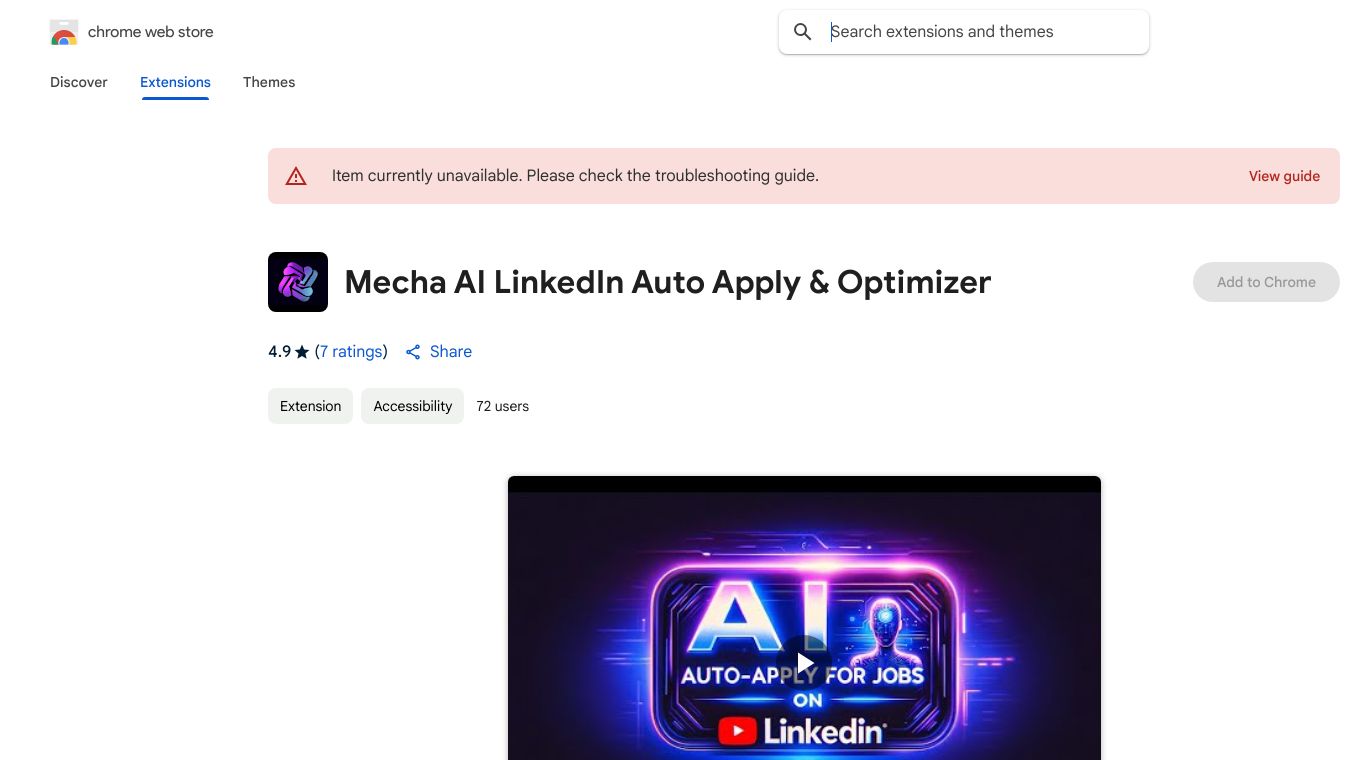This screenshot has width=1352, height=760.
Task: Open the 7 ratings link
Action: (351, 352)
